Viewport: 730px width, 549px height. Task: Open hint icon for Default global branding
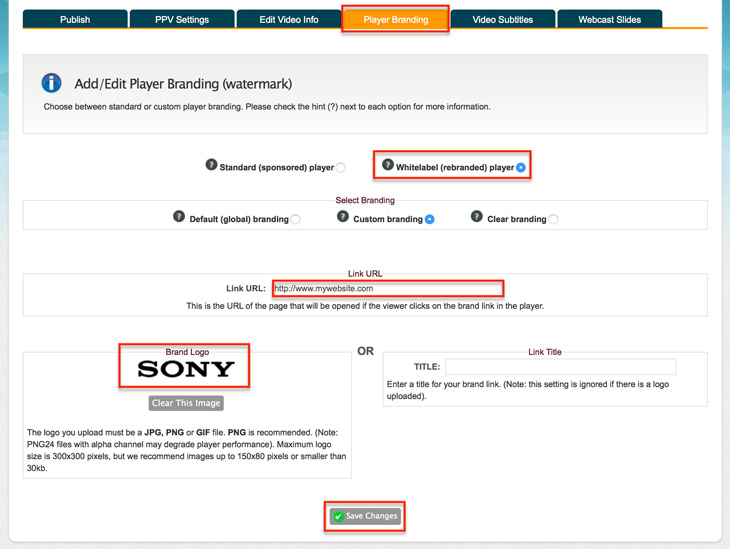(179, 217)
